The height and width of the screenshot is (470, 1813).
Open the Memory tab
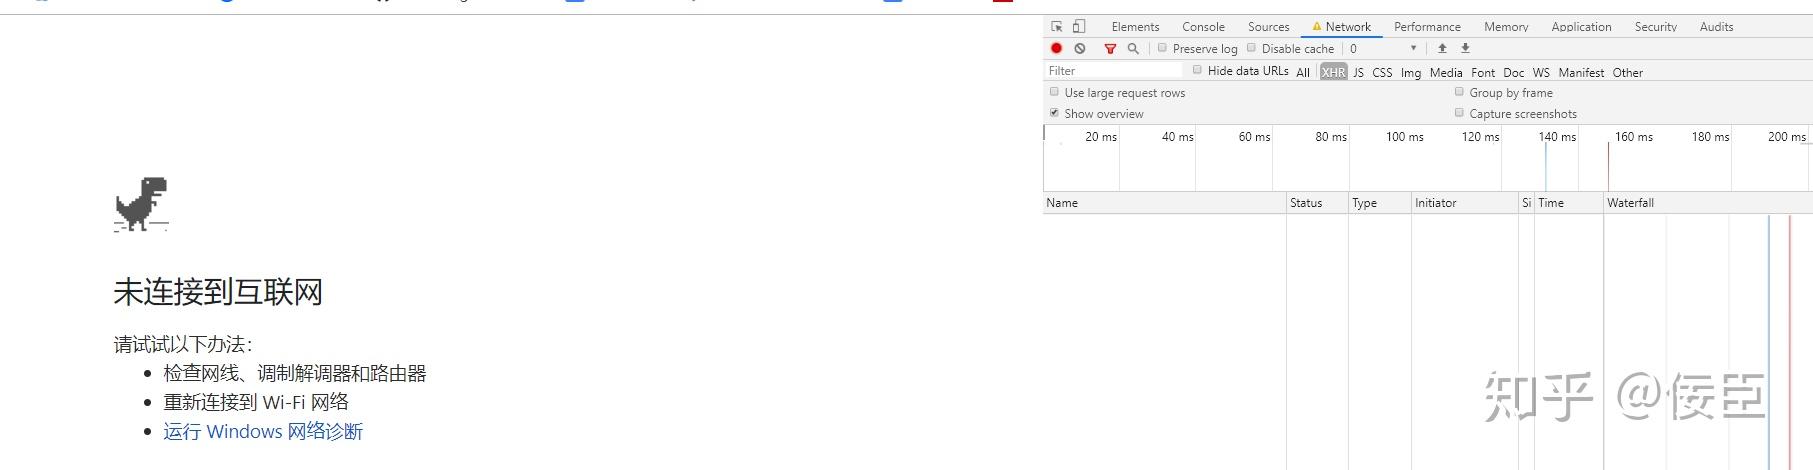tap(1506, 27)
